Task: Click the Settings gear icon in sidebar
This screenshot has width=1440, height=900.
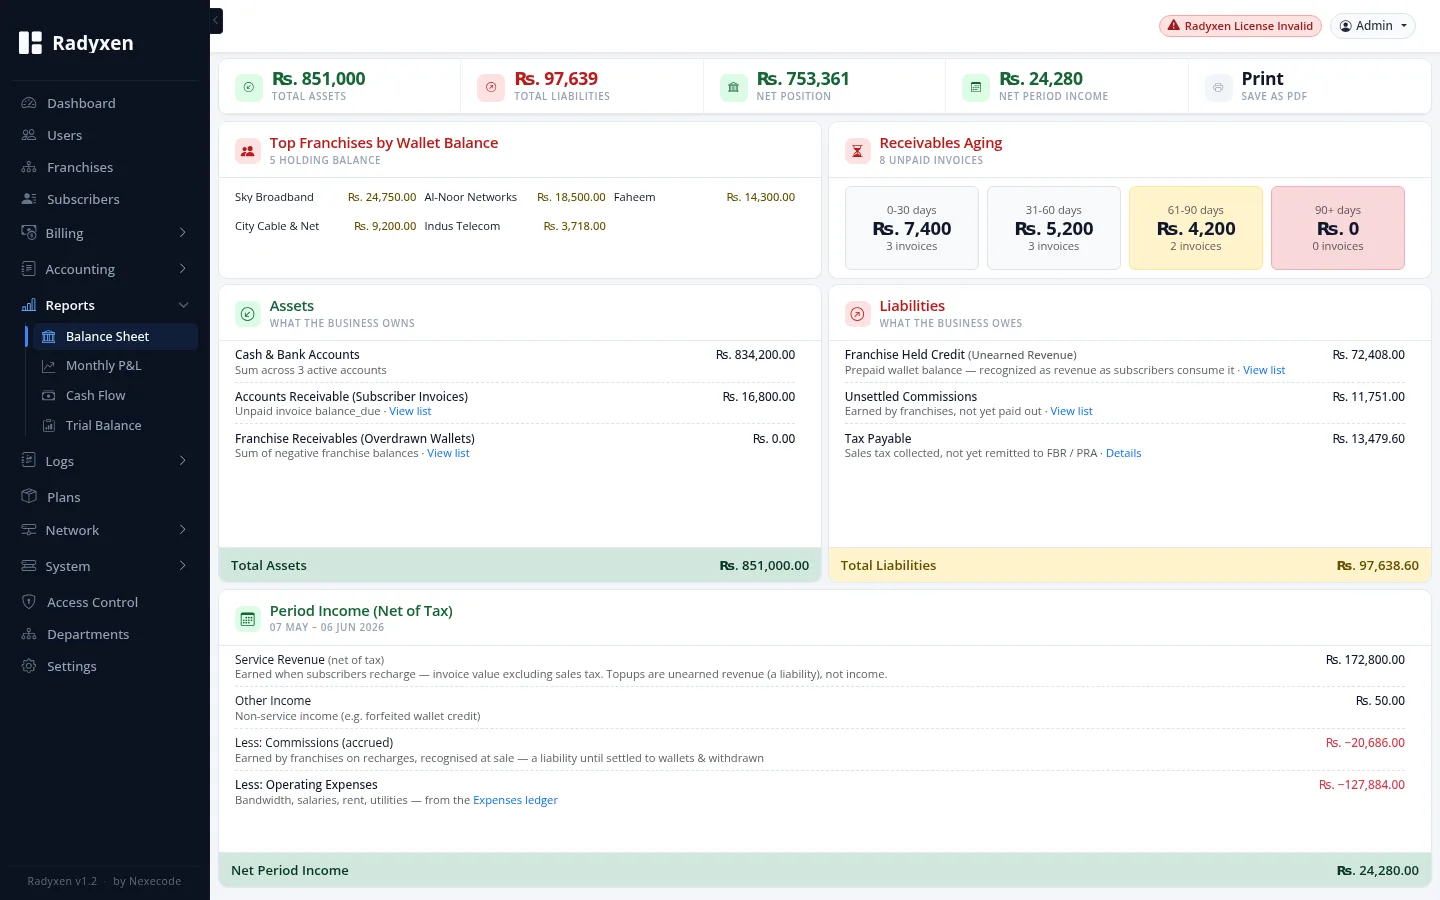Action: pos(29,666)
